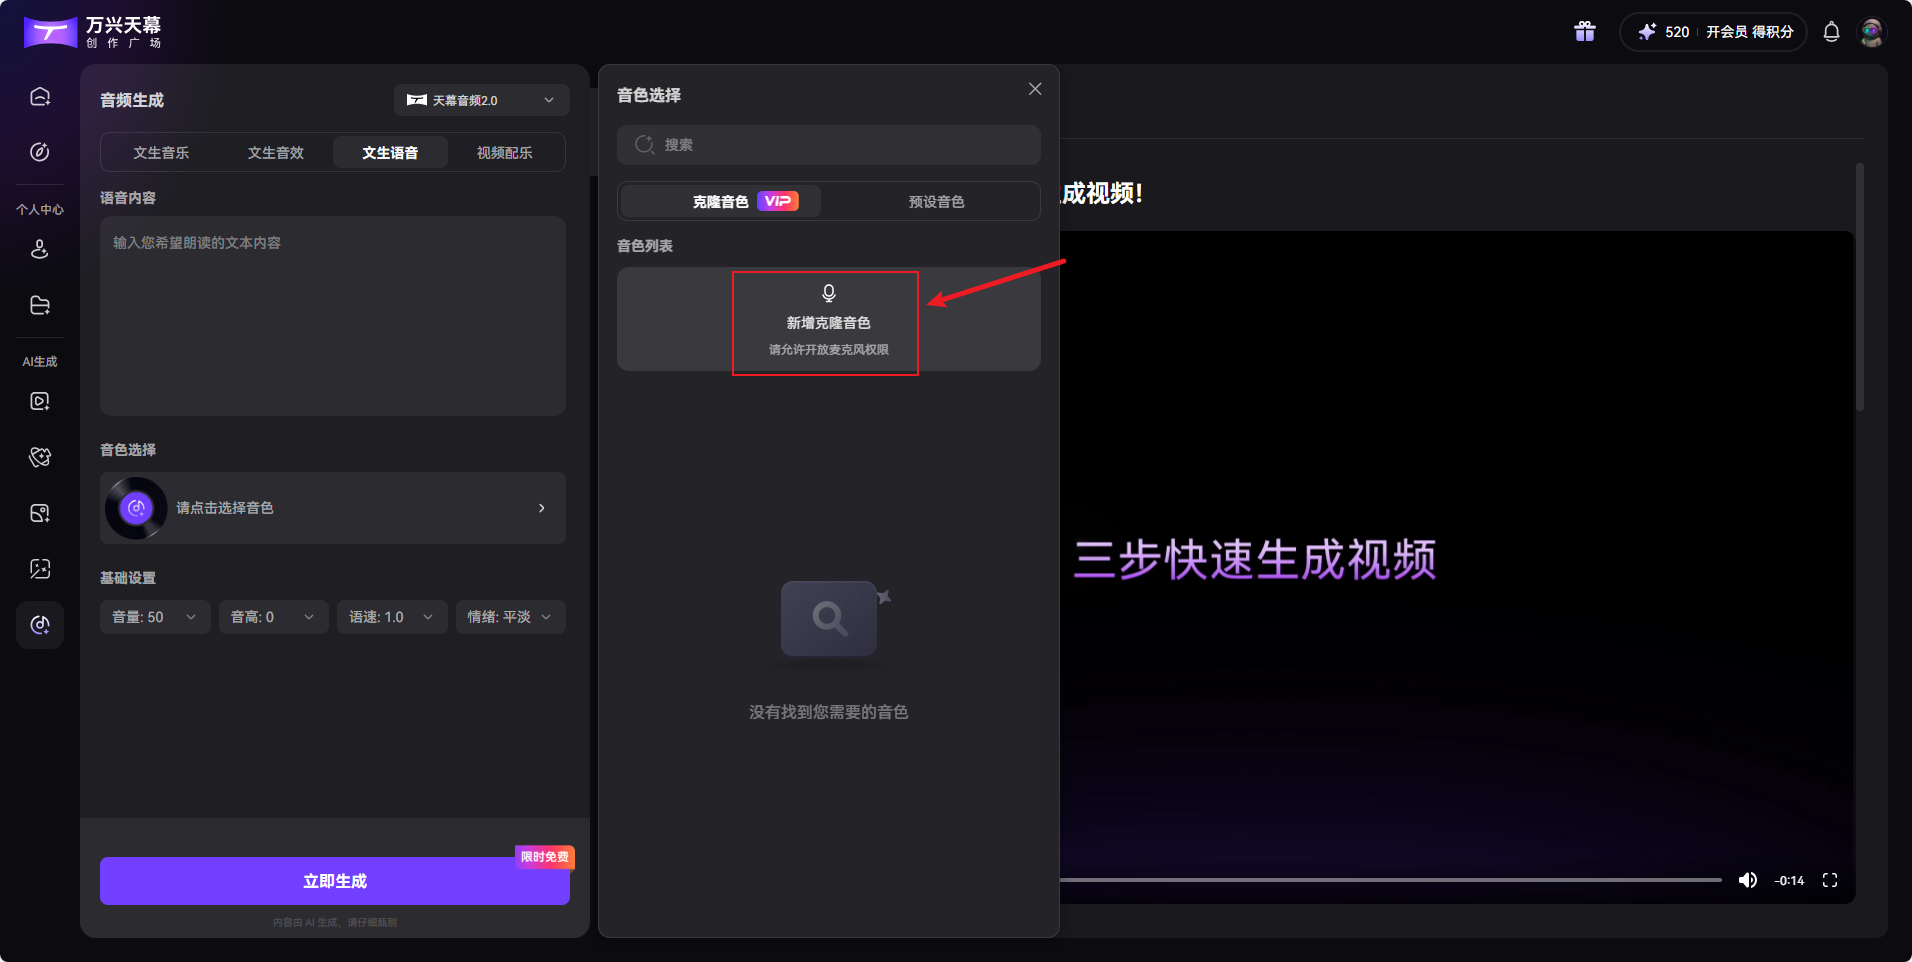Click the microphone icon on 新增克隆音色 card
This screenshot has width=1912, height=962.
pos(826,293)
